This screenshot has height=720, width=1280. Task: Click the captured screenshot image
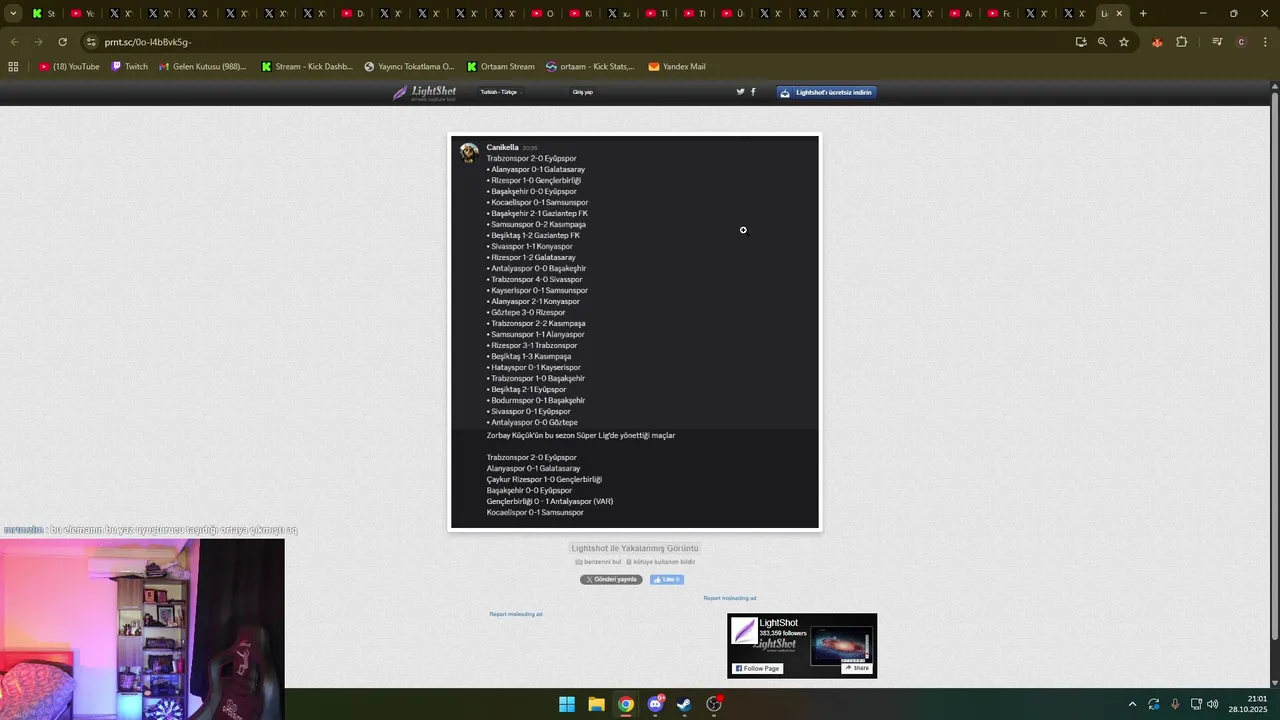pos(635,332)
